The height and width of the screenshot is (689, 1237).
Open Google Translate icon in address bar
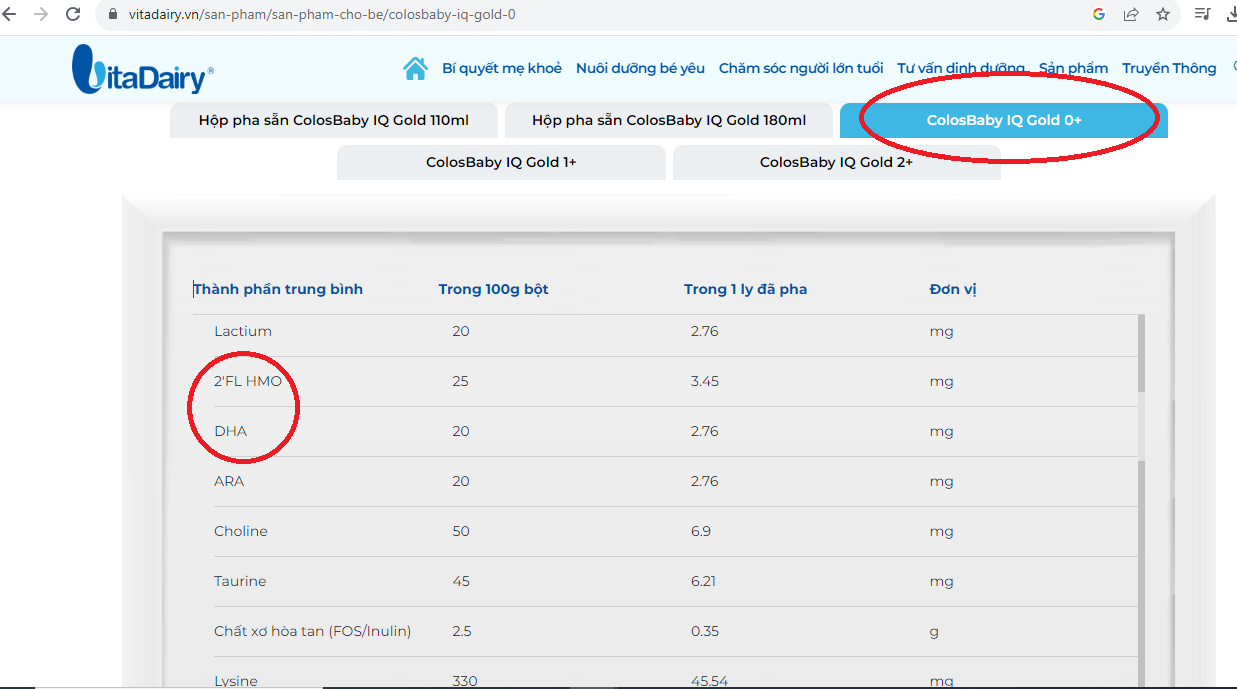click(x=1098, y=14)
